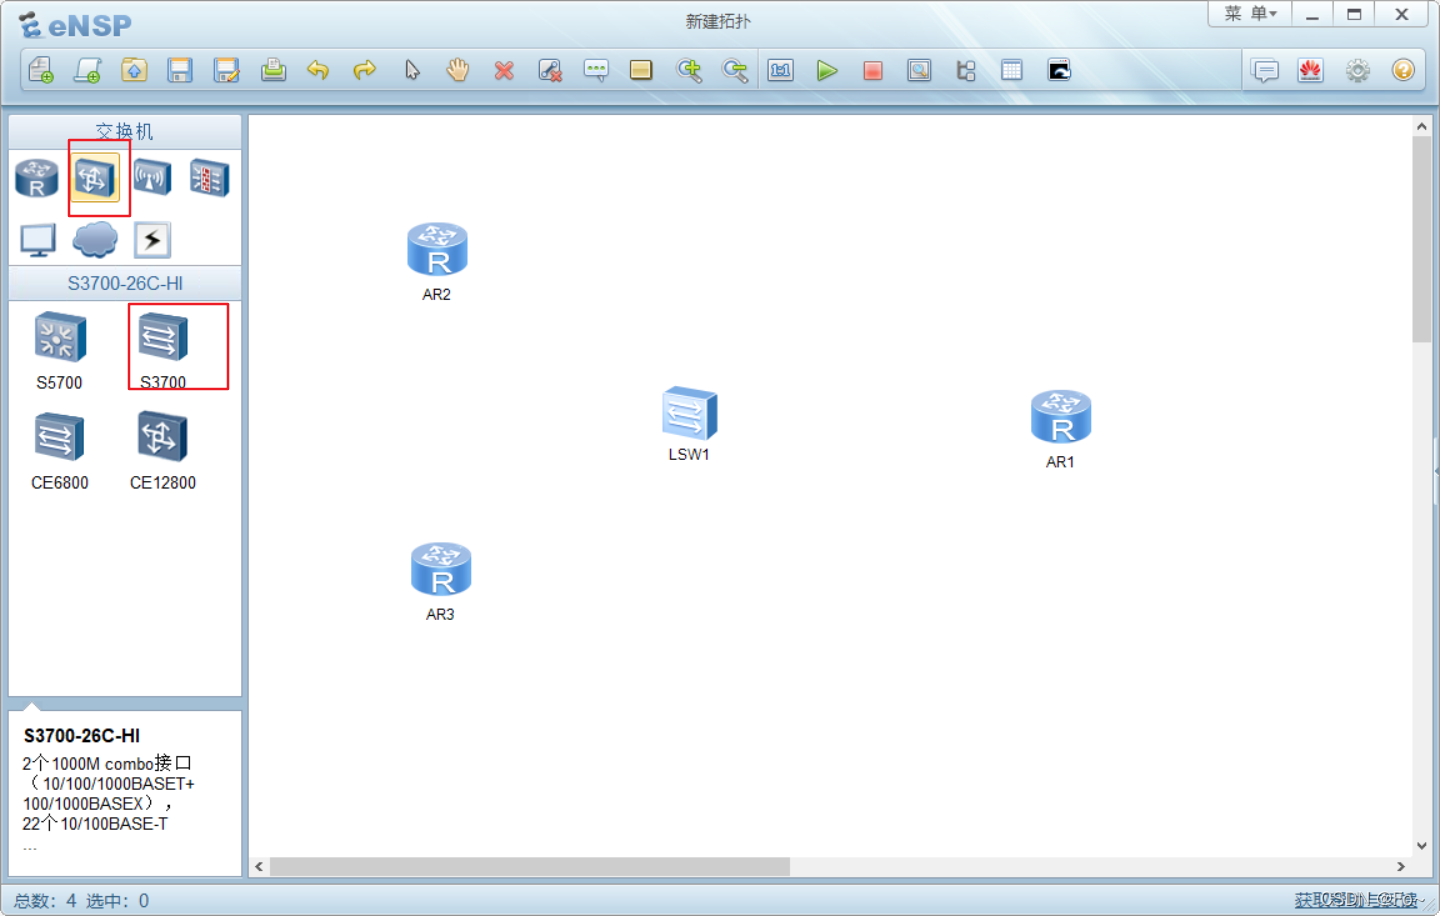Click the S3700-26C-HI description title
Image resolution: width=1440 pixels, height=916 pixels.
click(82, 736)
